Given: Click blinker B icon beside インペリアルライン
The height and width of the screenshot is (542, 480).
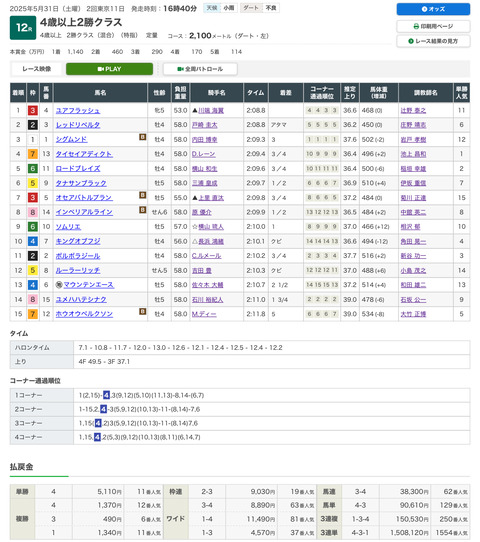Looking at the screenshot, I should coord(142,209).
